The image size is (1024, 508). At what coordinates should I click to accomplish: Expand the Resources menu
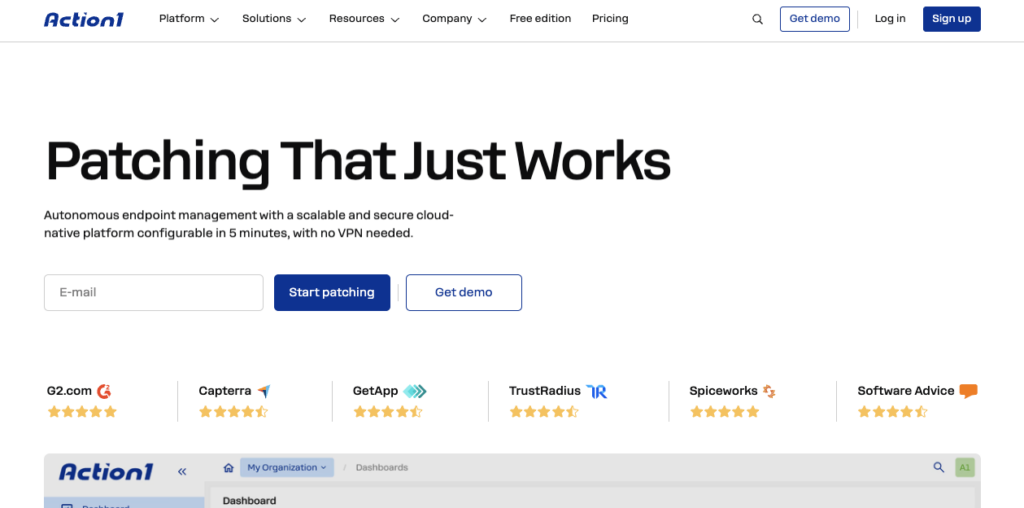364,19
